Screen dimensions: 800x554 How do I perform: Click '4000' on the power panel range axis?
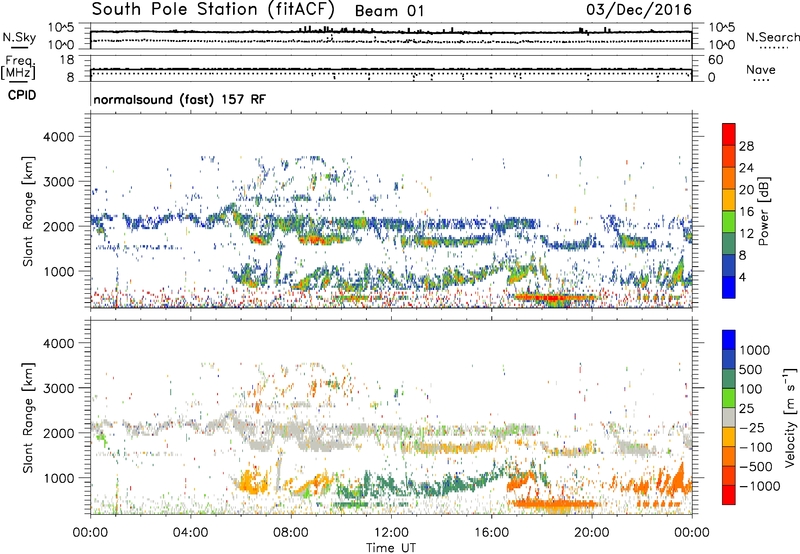click(58, 137)
